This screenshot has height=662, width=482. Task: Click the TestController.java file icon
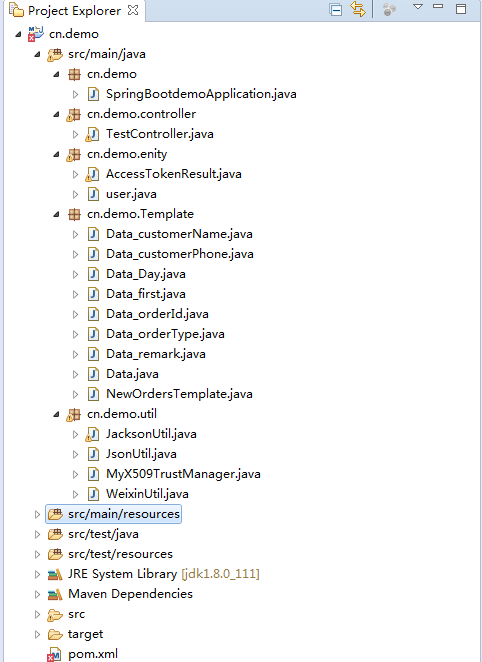tap(92, 134)
